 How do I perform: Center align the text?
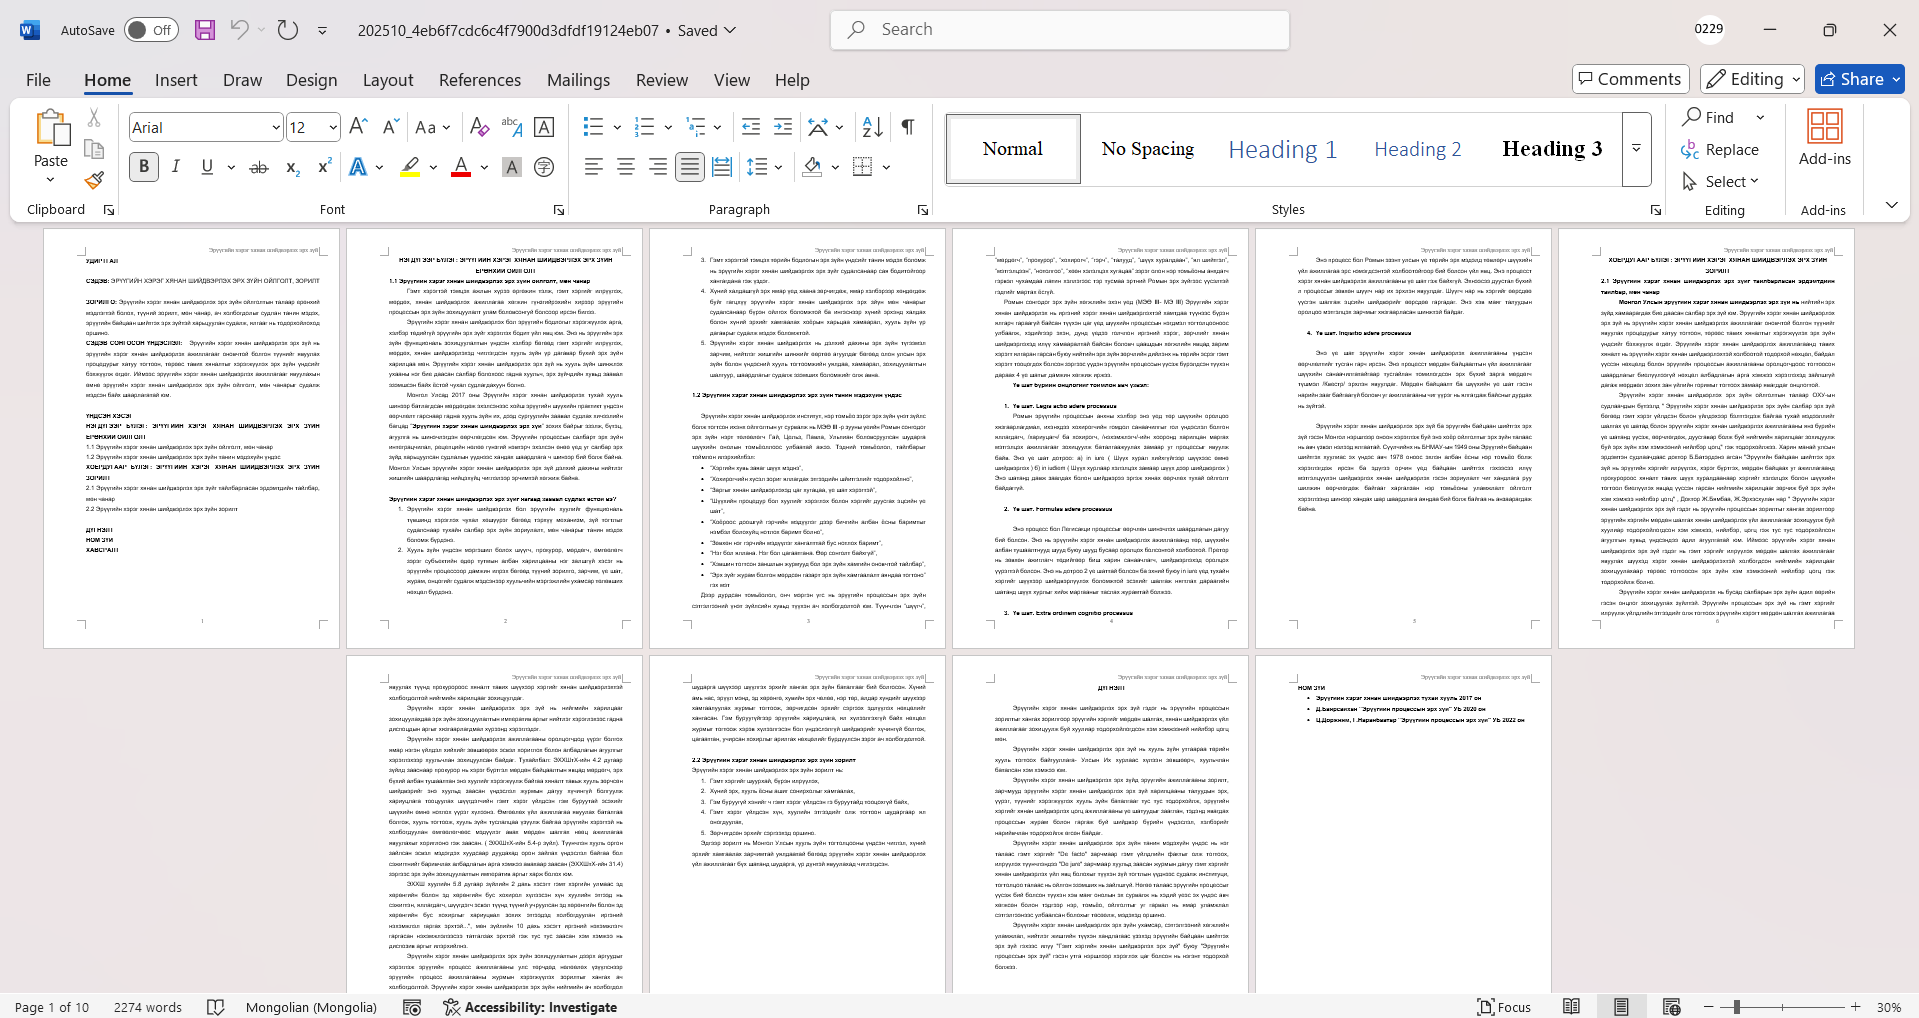tap(626, 167)
